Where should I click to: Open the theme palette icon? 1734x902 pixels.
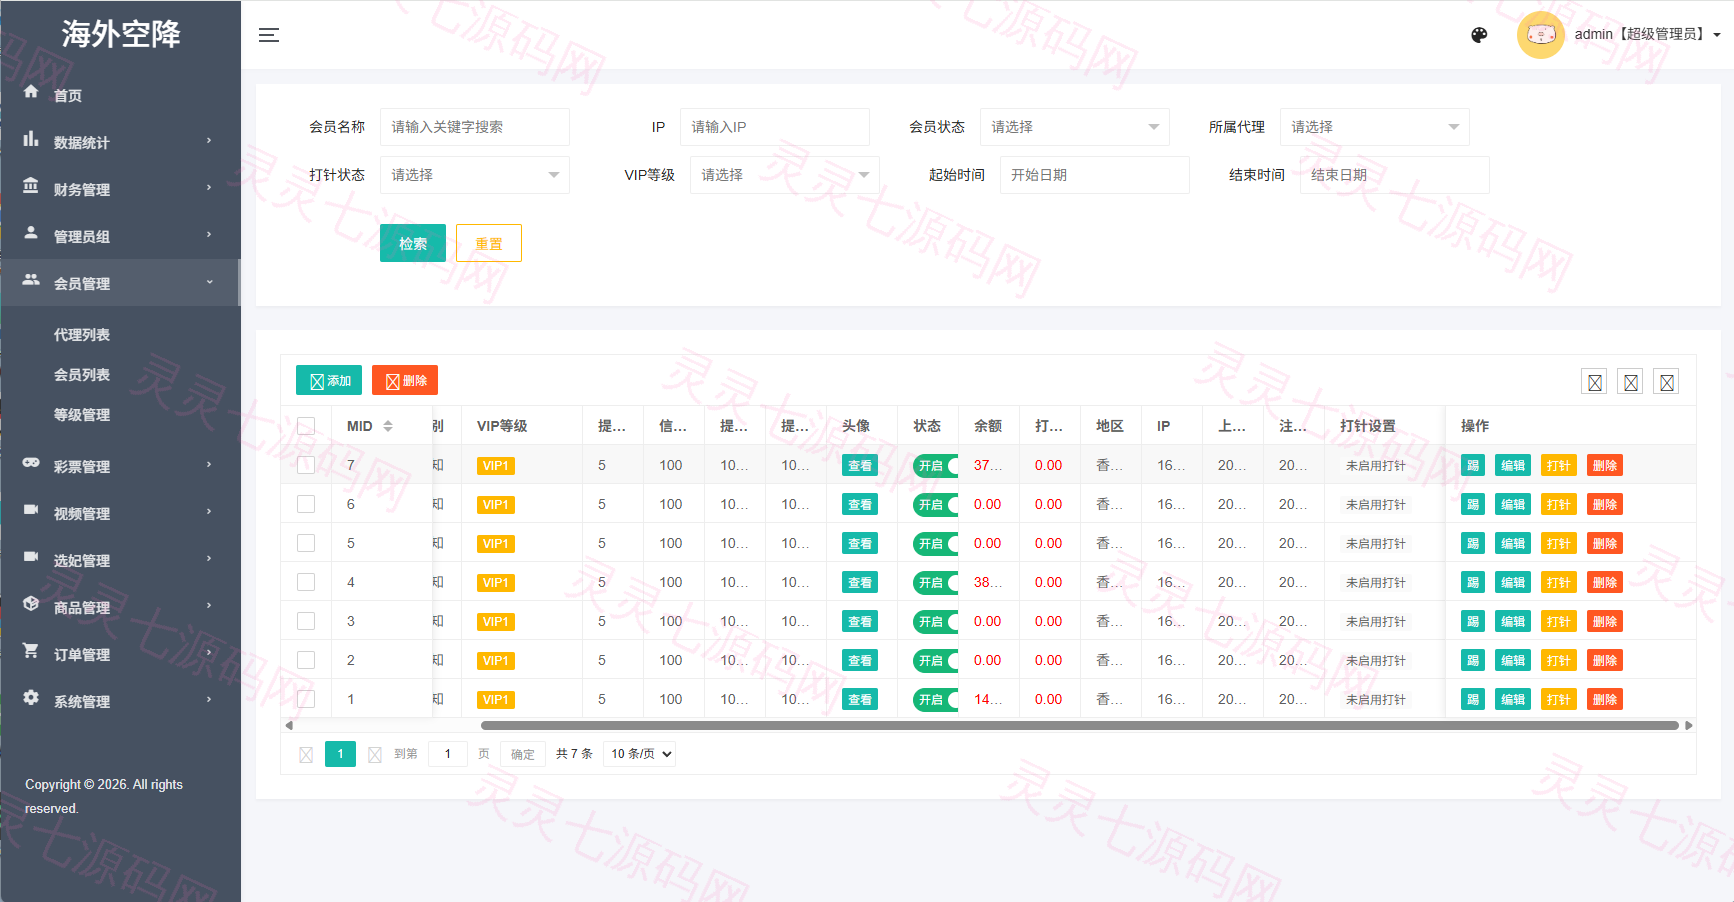(x=1479, y=35)
